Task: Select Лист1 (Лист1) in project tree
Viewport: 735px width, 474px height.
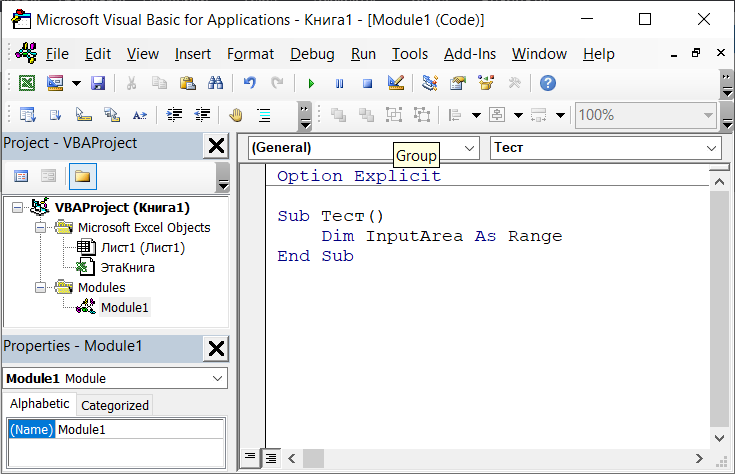Action: [142, 248]
